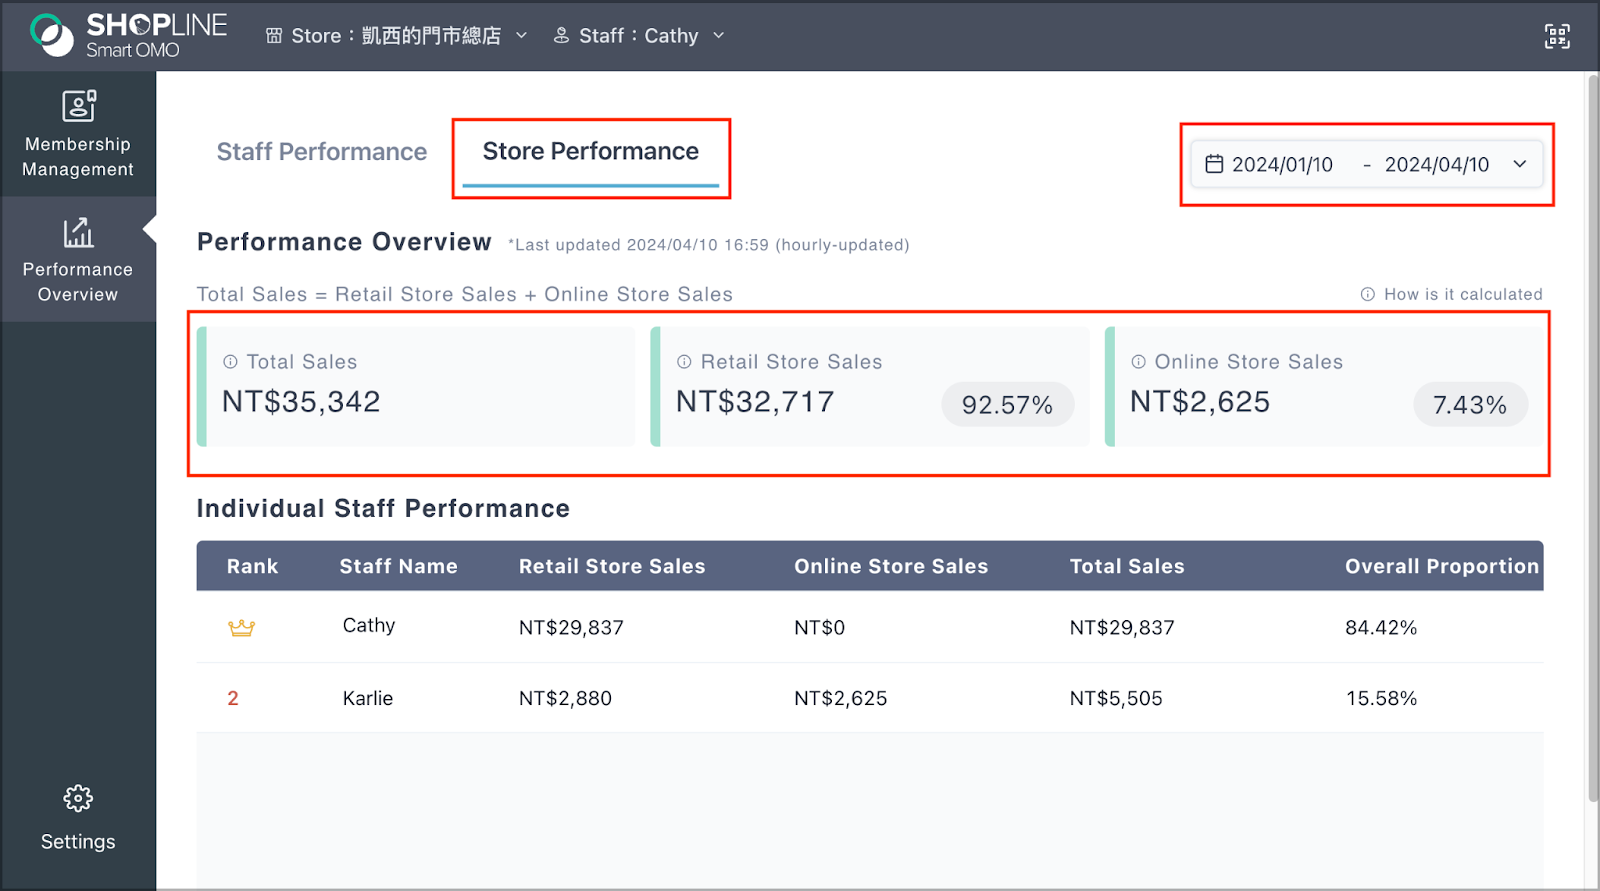Click the start date 2024/01/10 field

[1282, 164]
